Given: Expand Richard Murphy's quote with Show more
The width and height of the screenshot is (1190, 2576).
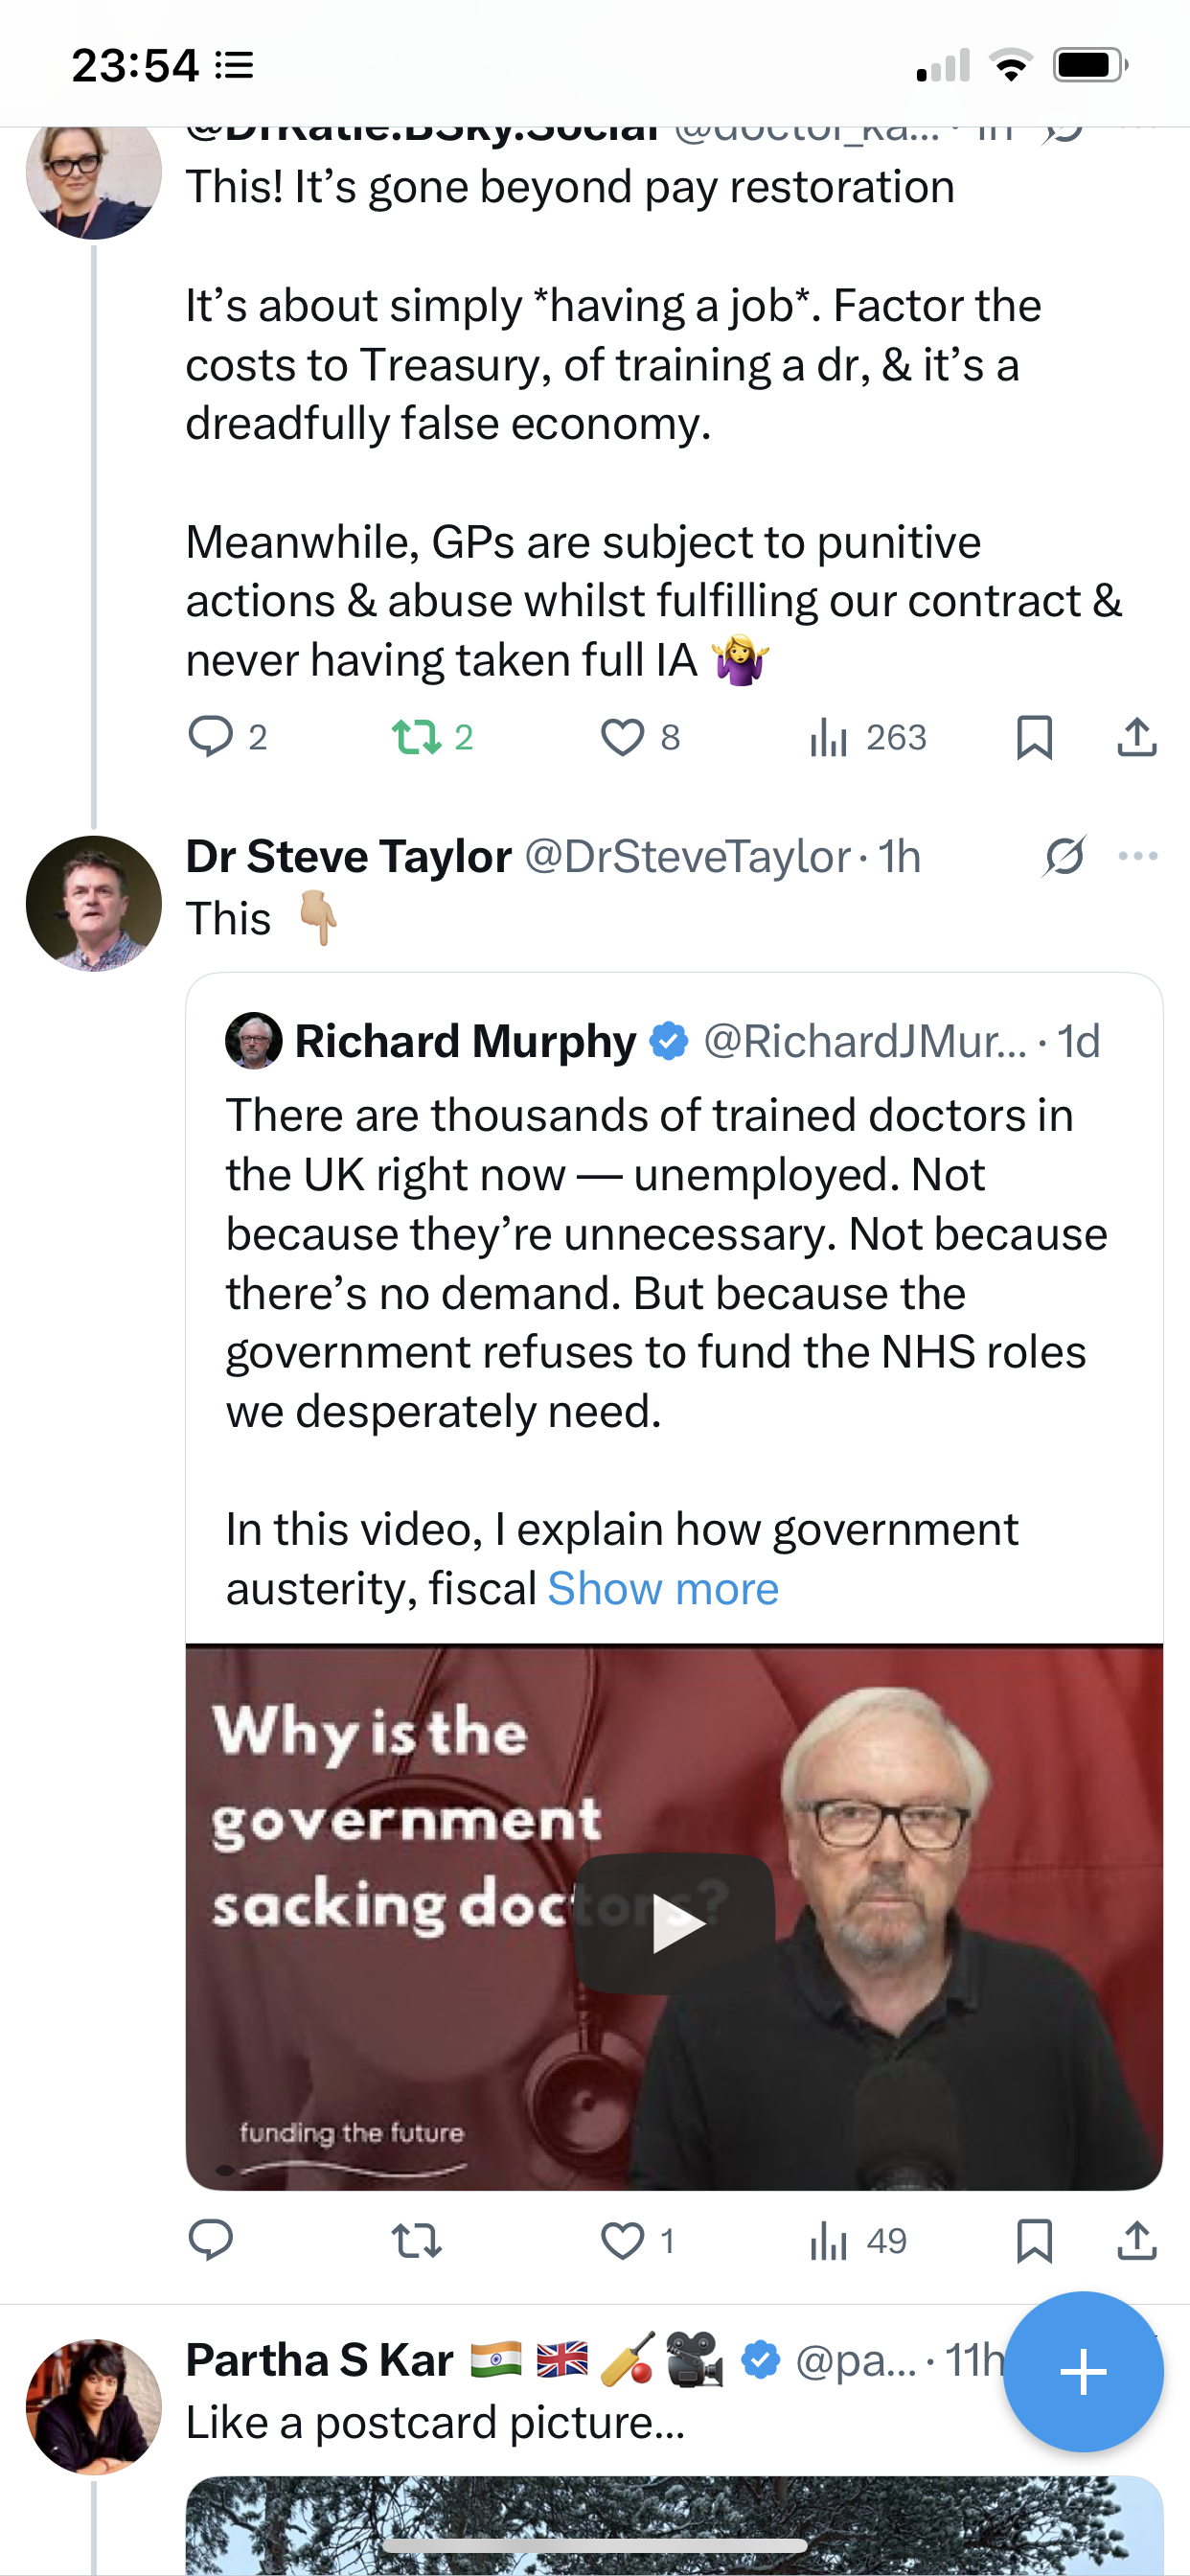Looking at the screenshot, I should (x=663, y=1588).
